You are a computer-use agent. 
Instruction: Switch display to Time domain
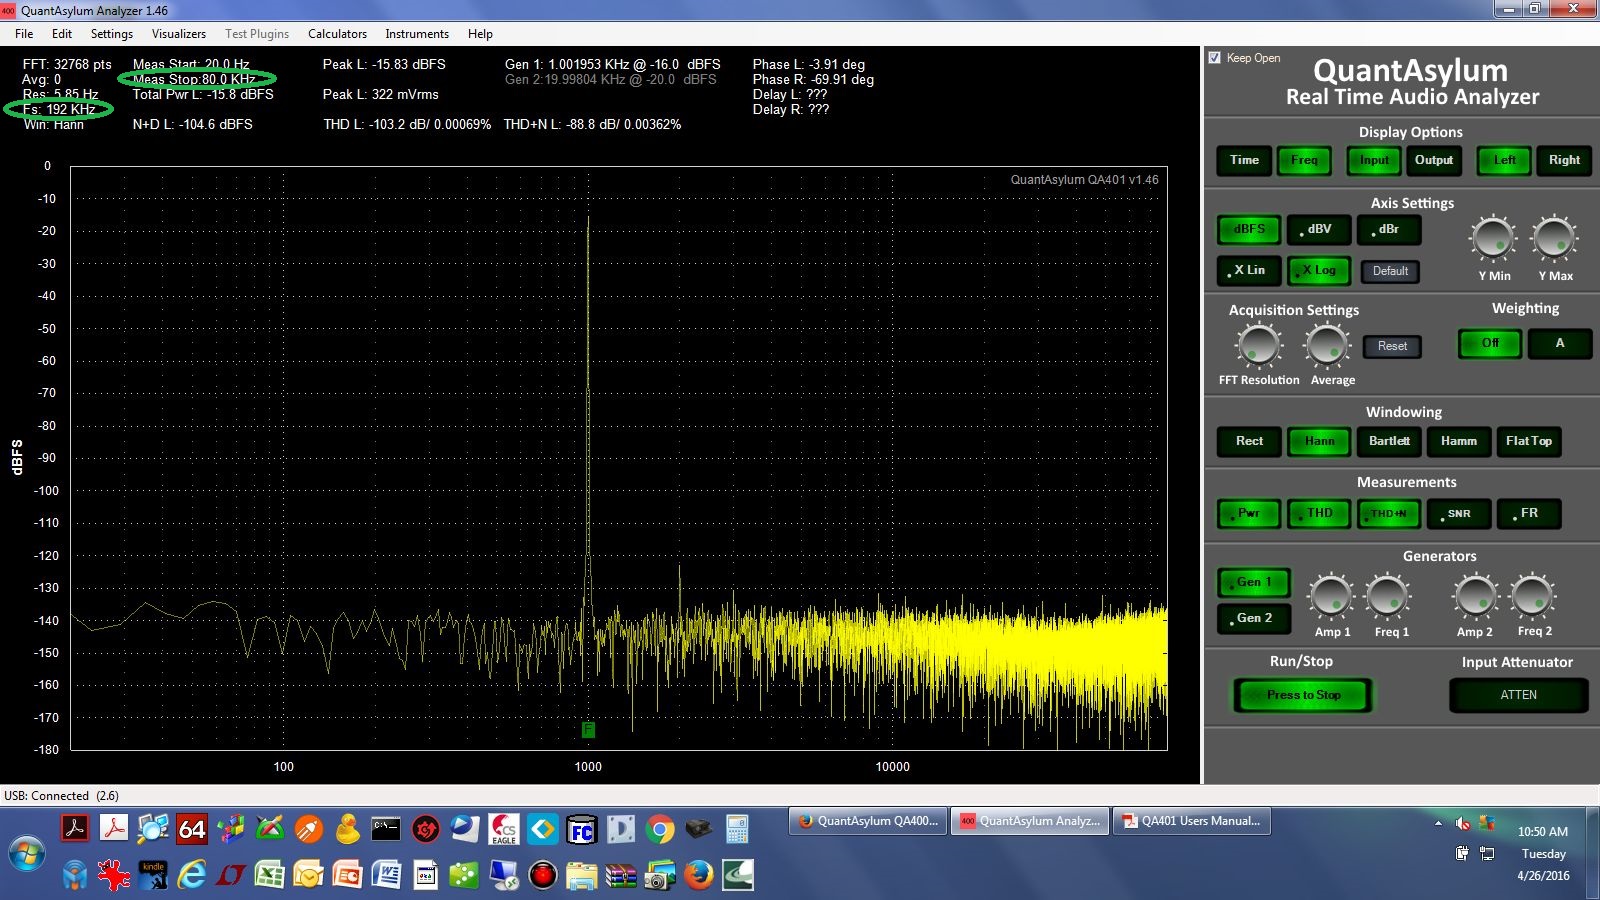coord(1244,160)
